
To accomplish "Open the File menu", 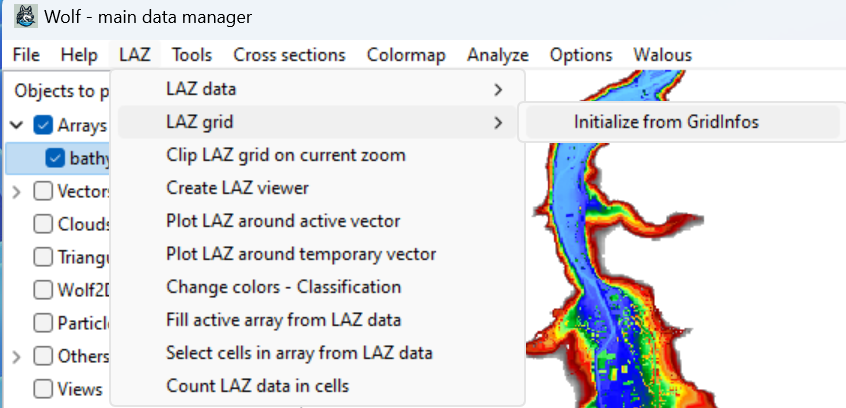I will 27,55.
